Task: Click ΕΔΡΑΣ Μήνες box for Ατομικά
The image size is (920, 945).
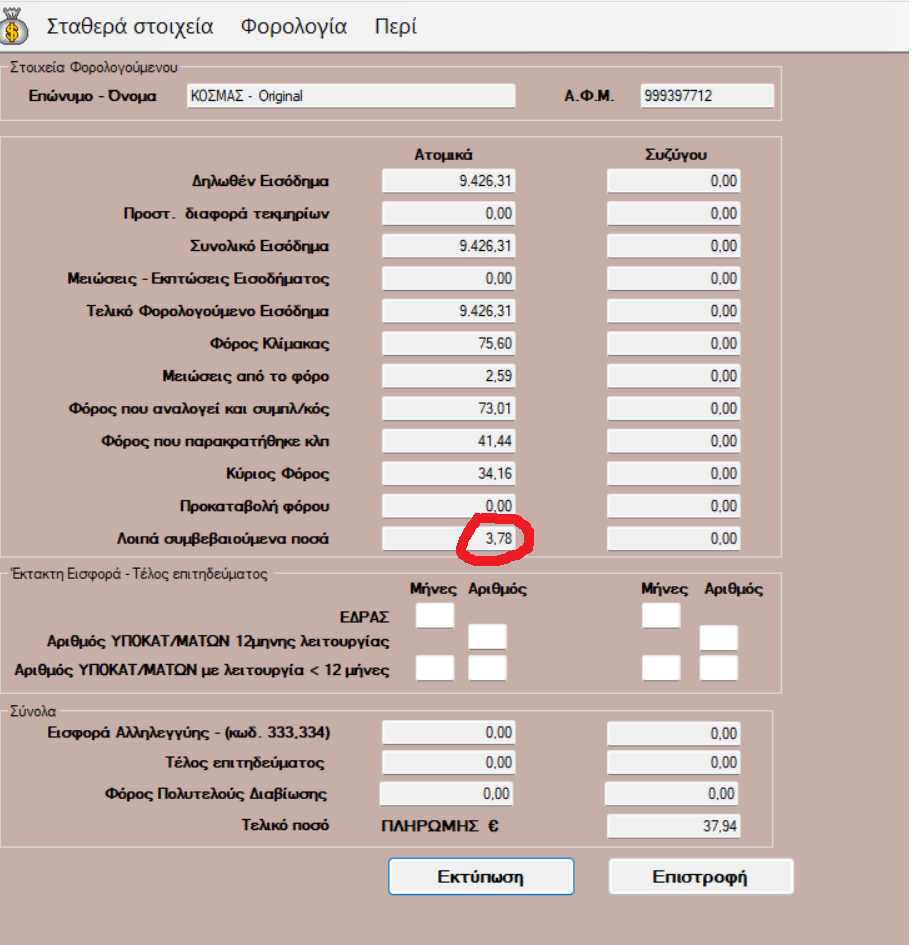Action: tap(435, 616)
